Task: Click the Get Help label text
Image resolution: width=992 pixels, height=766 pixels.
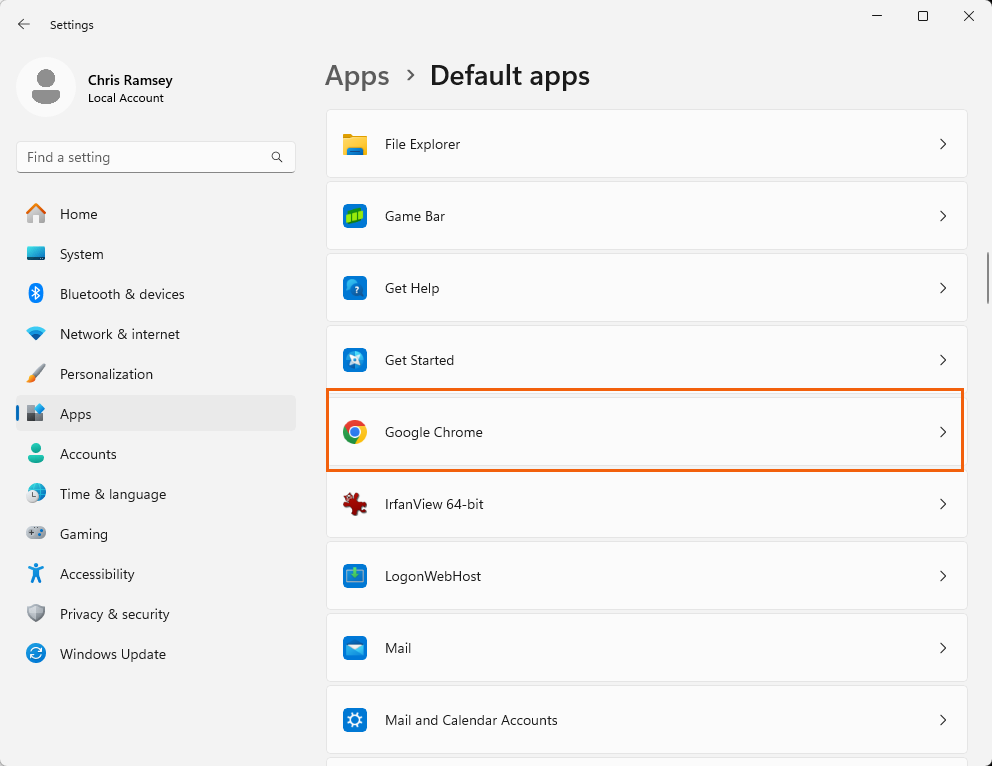Action: tap(411, 288)
